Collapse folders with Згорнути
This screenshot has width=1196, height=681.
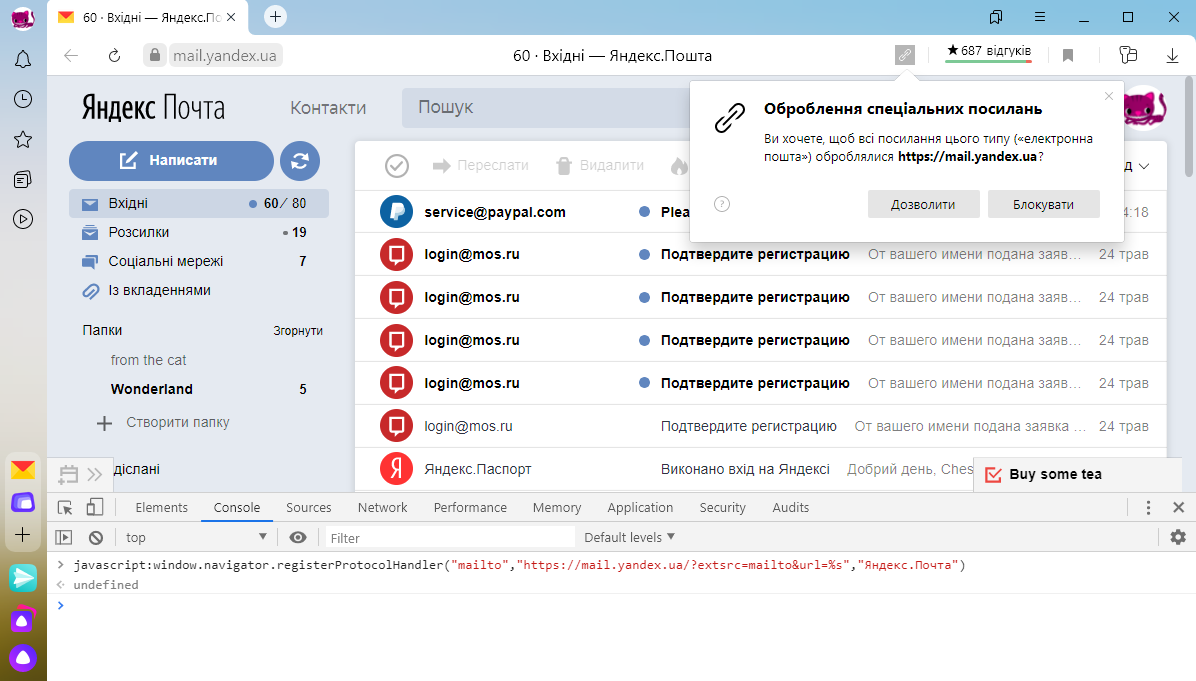coord(298,331)
